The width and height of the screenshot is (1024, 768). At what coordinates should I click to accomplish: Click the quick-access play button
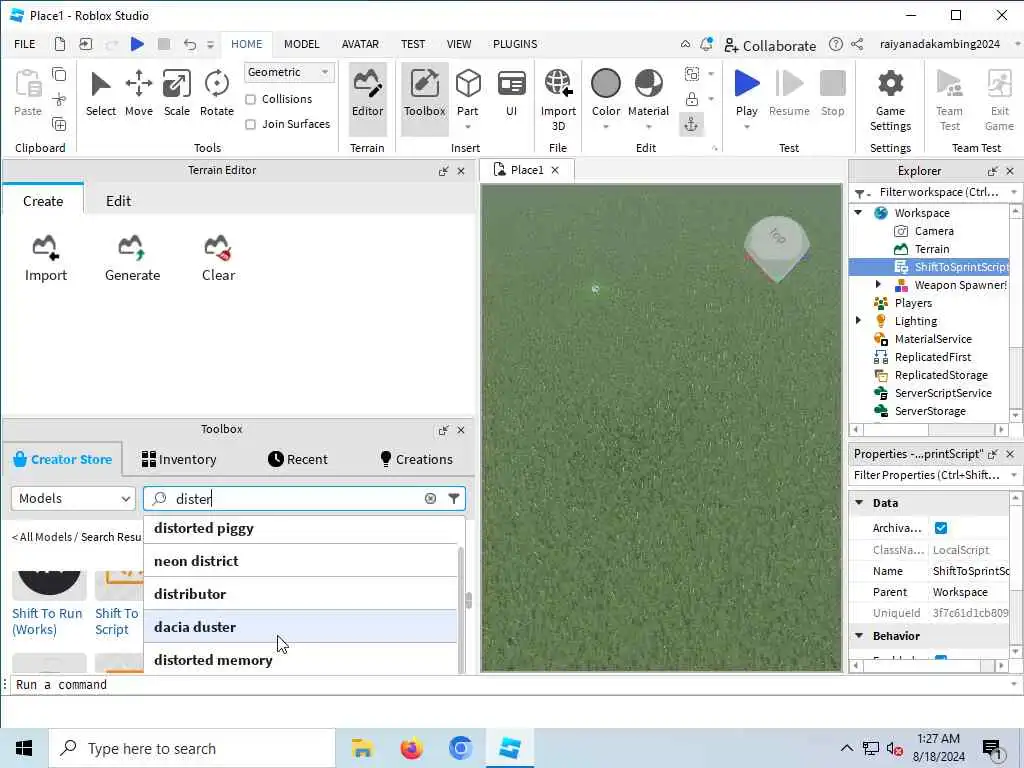click(137, 44)
